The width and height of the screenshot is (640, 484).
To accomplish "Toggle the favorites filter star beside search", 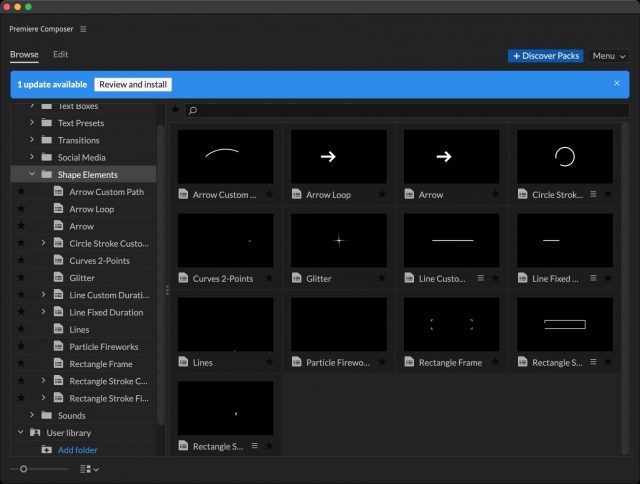I will 176,110.
